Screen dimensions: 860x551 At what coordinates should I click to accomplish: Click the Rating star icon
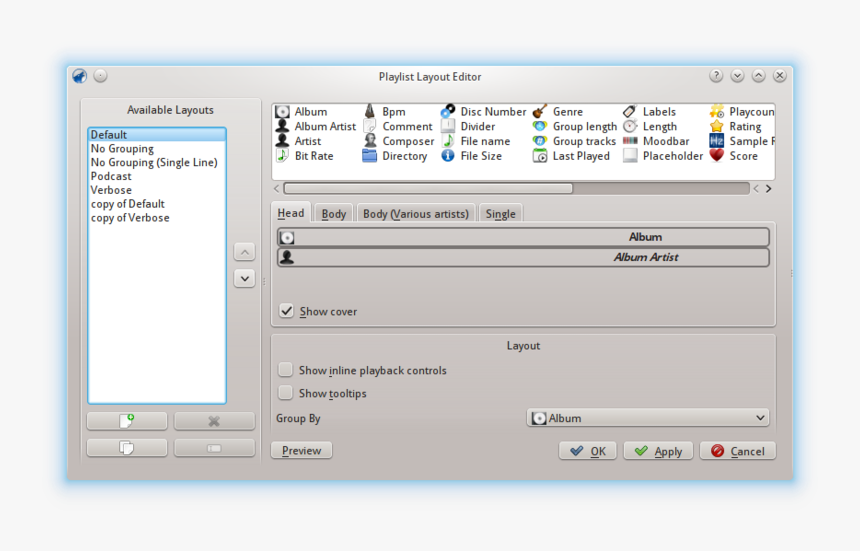tap(717, 127)
